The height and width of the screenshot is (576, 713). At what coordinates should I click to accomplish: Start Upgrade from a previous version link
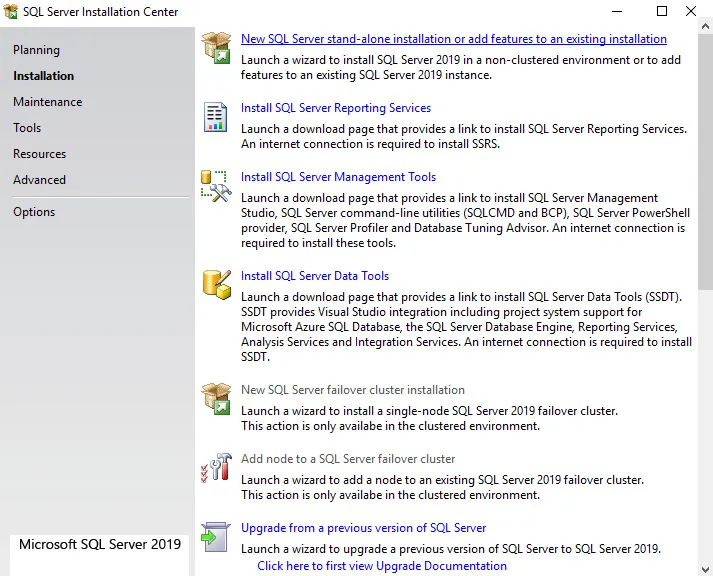(363, 528)
